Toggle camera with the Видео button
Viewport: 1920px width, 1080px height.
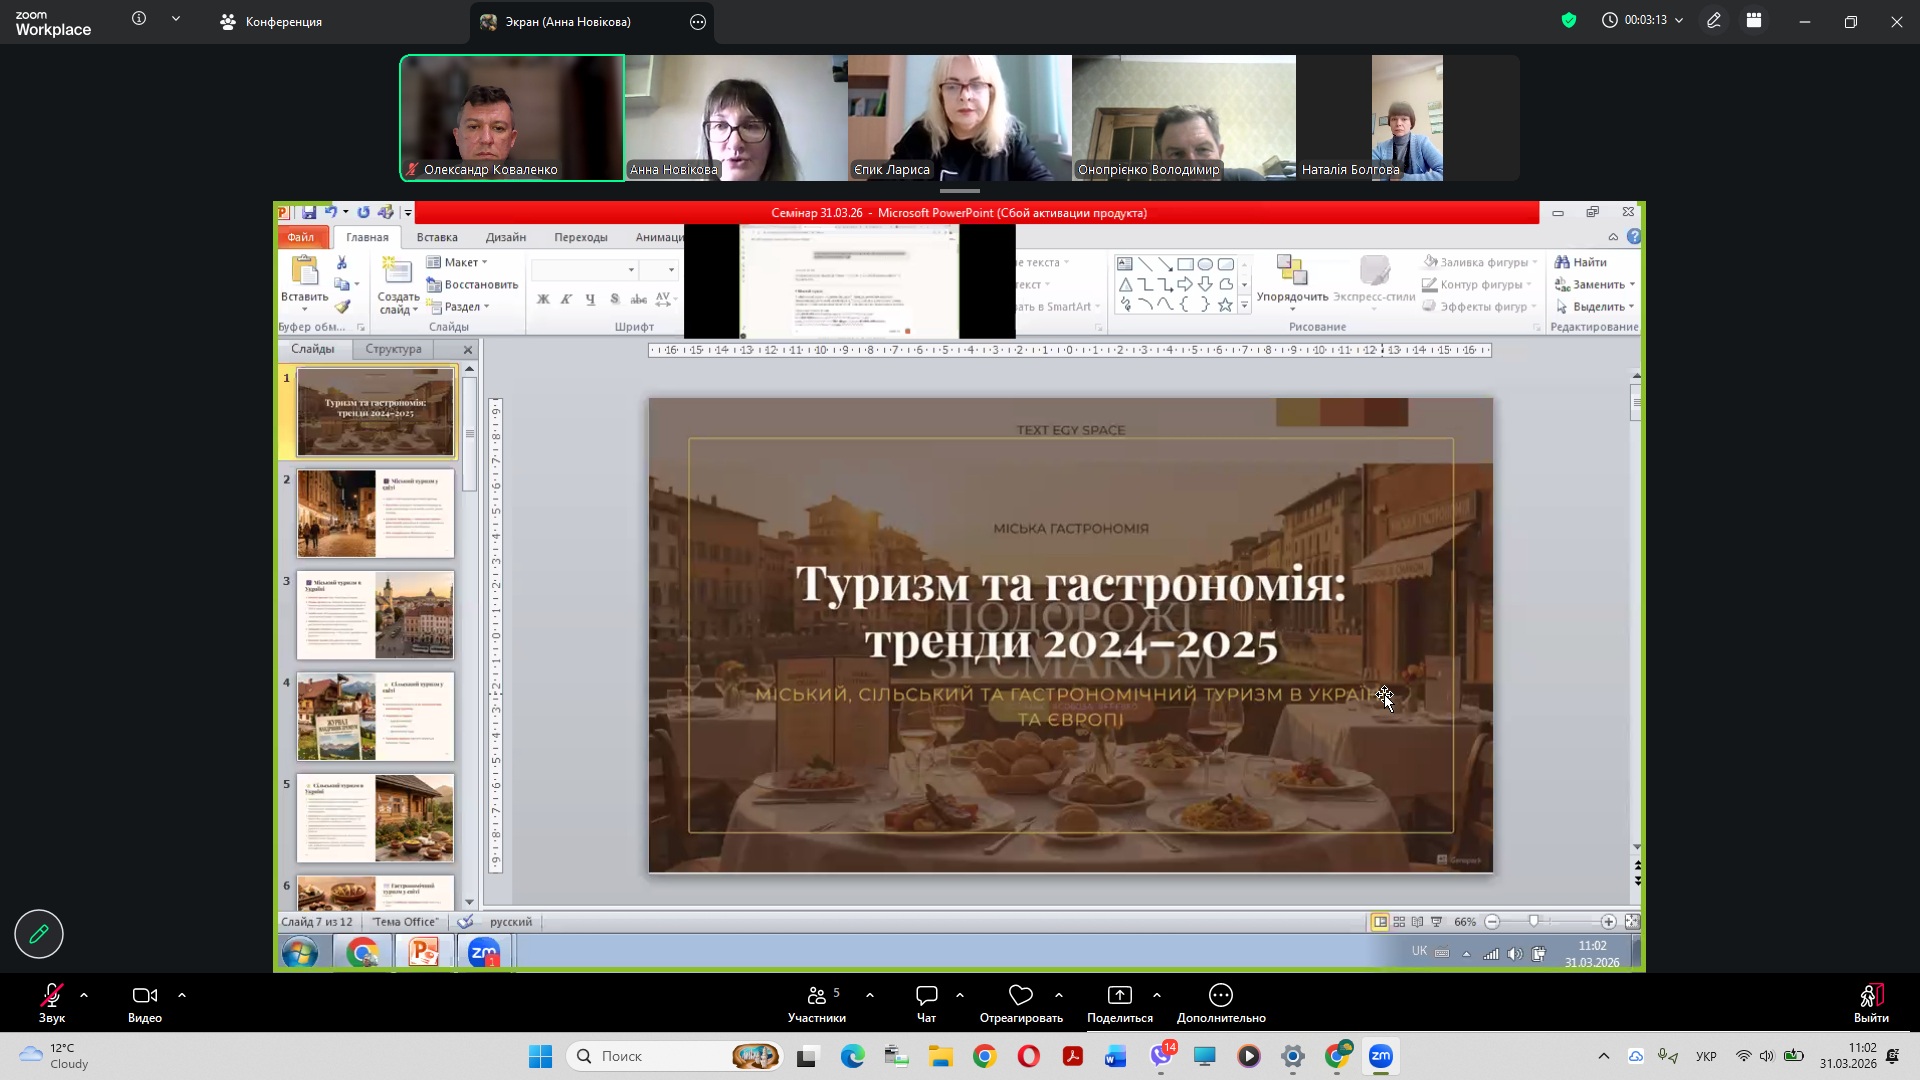tap(145, 996)
